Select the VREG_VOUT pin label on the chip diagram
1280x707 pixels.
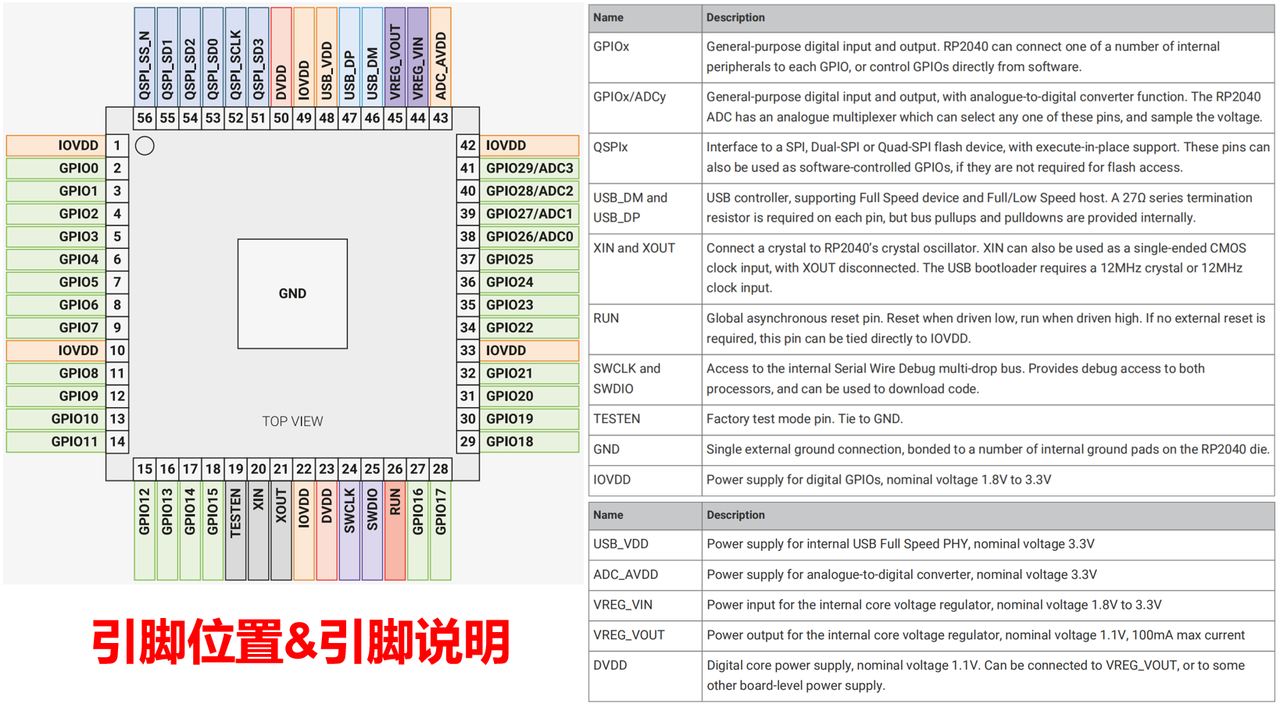click(395, 56)
